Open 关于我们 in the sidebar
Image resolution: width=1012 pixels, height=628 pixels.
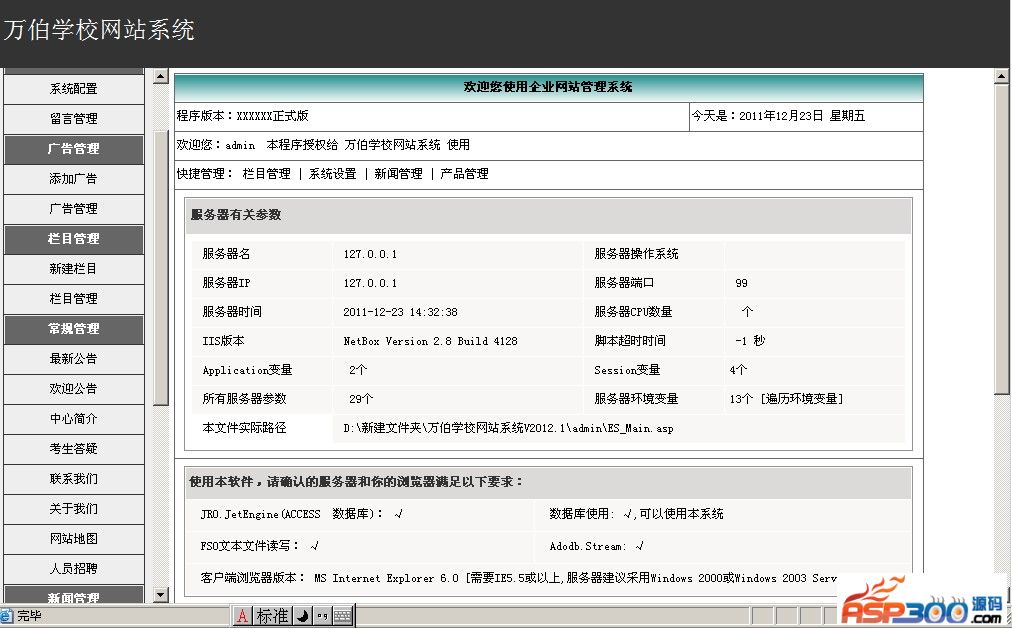74,509
